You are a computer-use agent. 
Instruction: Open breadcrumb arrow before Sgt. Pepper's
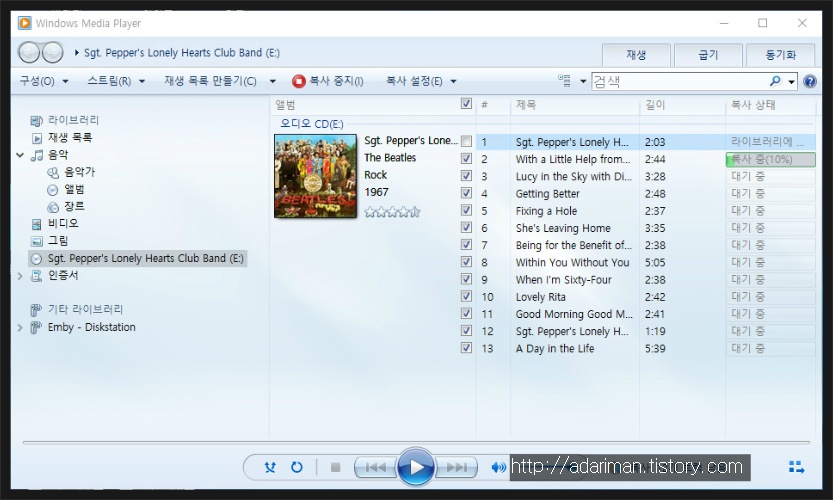pos(76,53)
